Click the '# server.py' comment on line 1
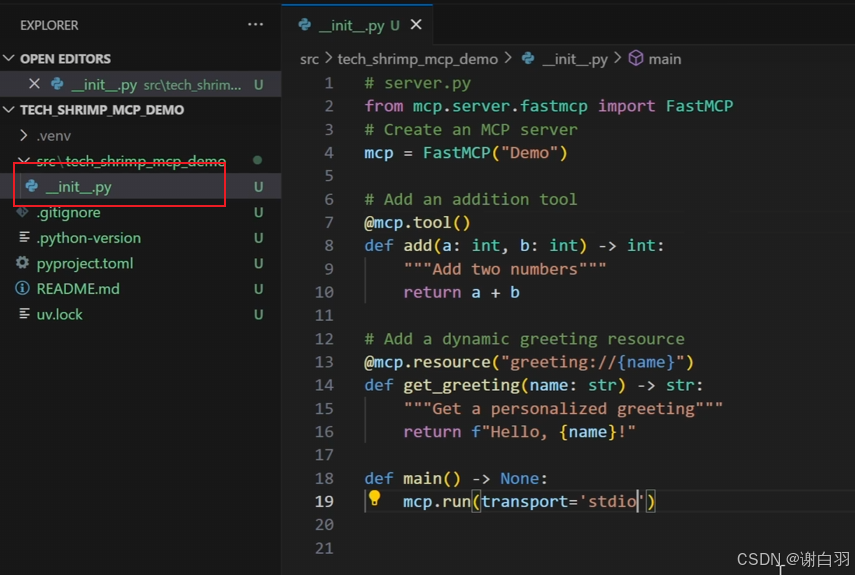 pyautogui.click(x=418, y=83)
